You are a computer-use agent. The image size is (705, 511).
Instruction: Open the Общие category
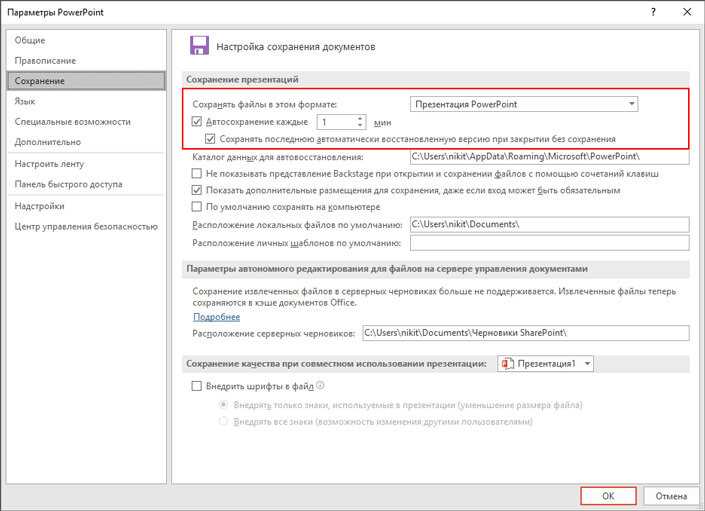[86, 40]
